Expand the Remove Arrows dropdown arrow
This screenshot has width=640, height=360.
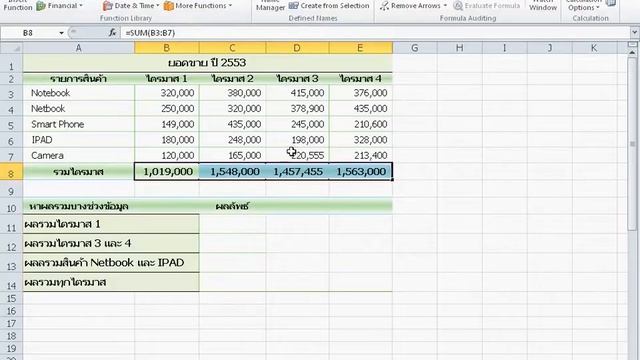click(445, 6)
